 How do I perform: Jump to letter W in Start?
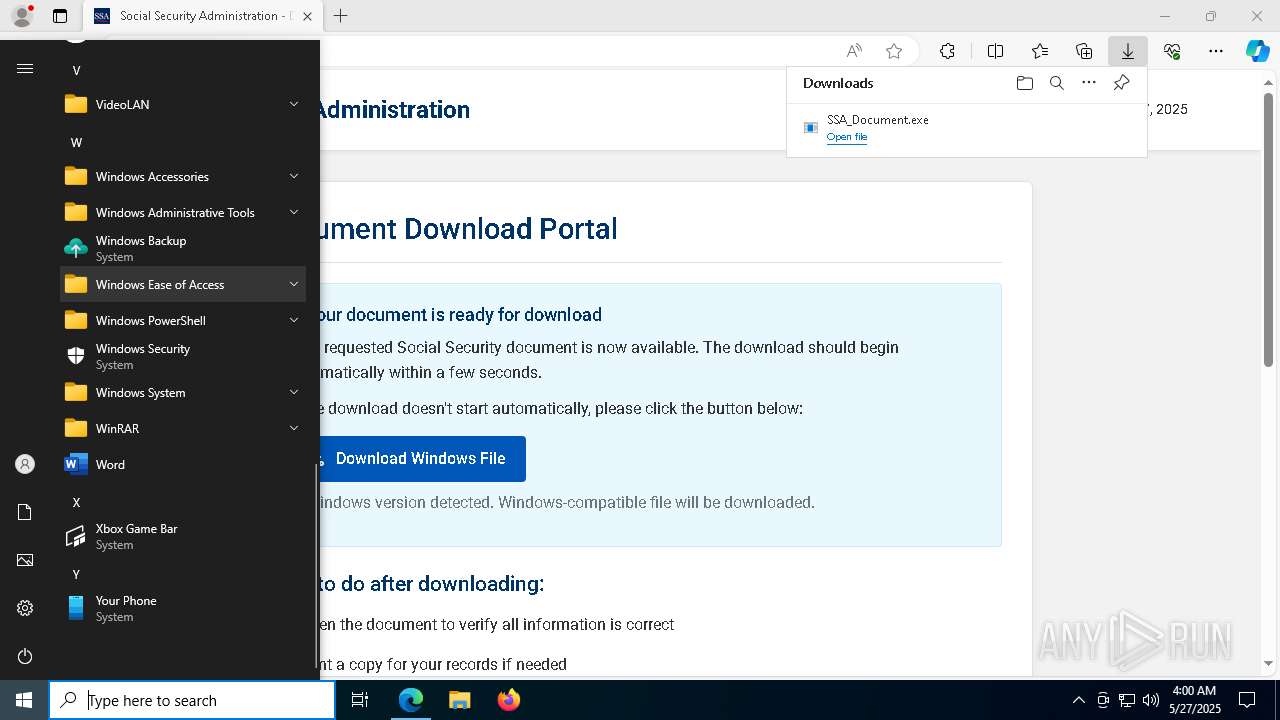click(76, 142)
